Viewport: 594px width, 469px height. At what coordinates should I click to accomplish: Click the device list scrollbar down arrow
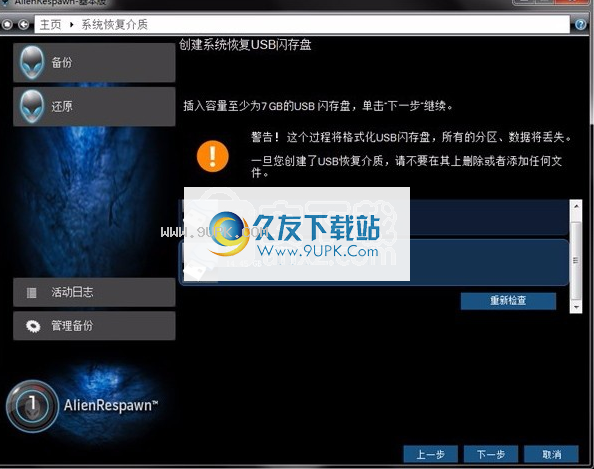576,307
